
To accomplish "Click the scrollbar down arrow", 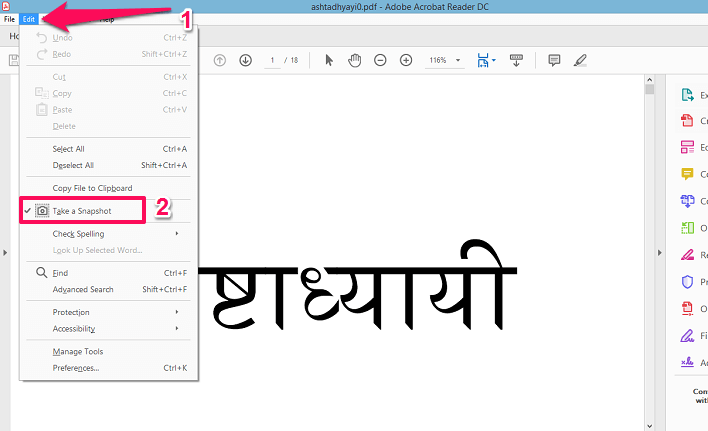I will pyautogui.click(x=650, y=426).
